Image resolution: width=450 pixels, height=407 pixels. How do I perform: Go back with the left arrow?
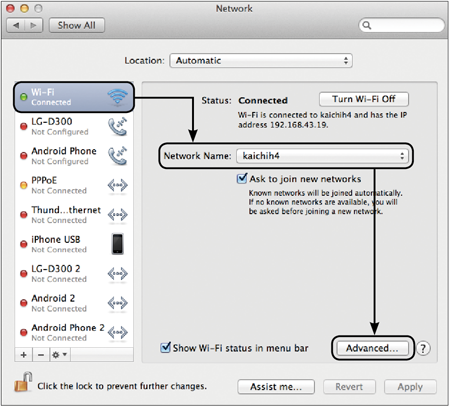point(16,25)
